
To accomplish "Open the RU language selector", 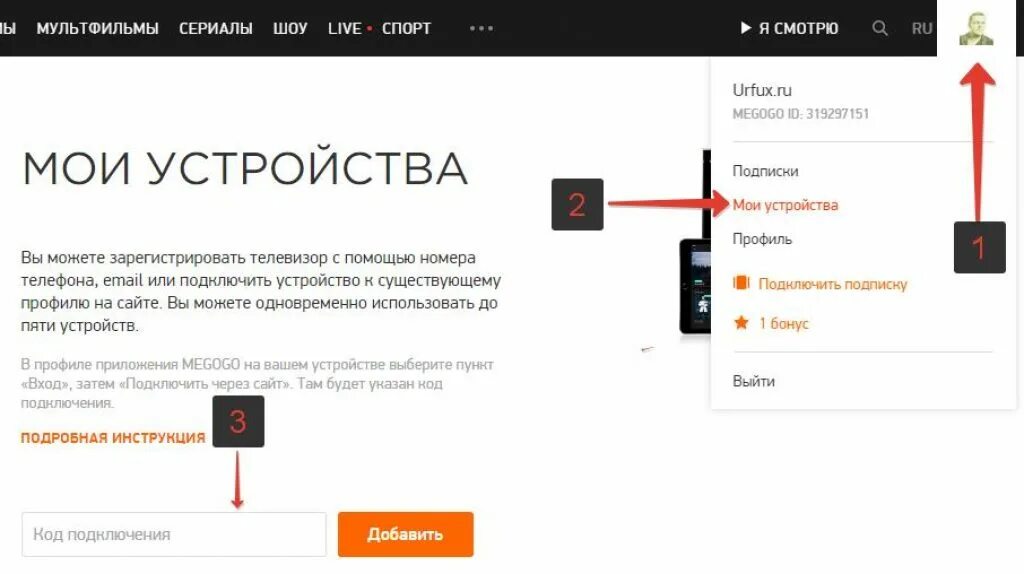I will (x=921, y=29).
